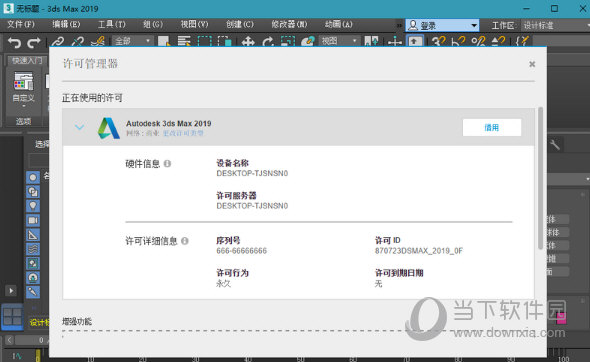Open the 选项 panel label dropdown

[23, 121]
